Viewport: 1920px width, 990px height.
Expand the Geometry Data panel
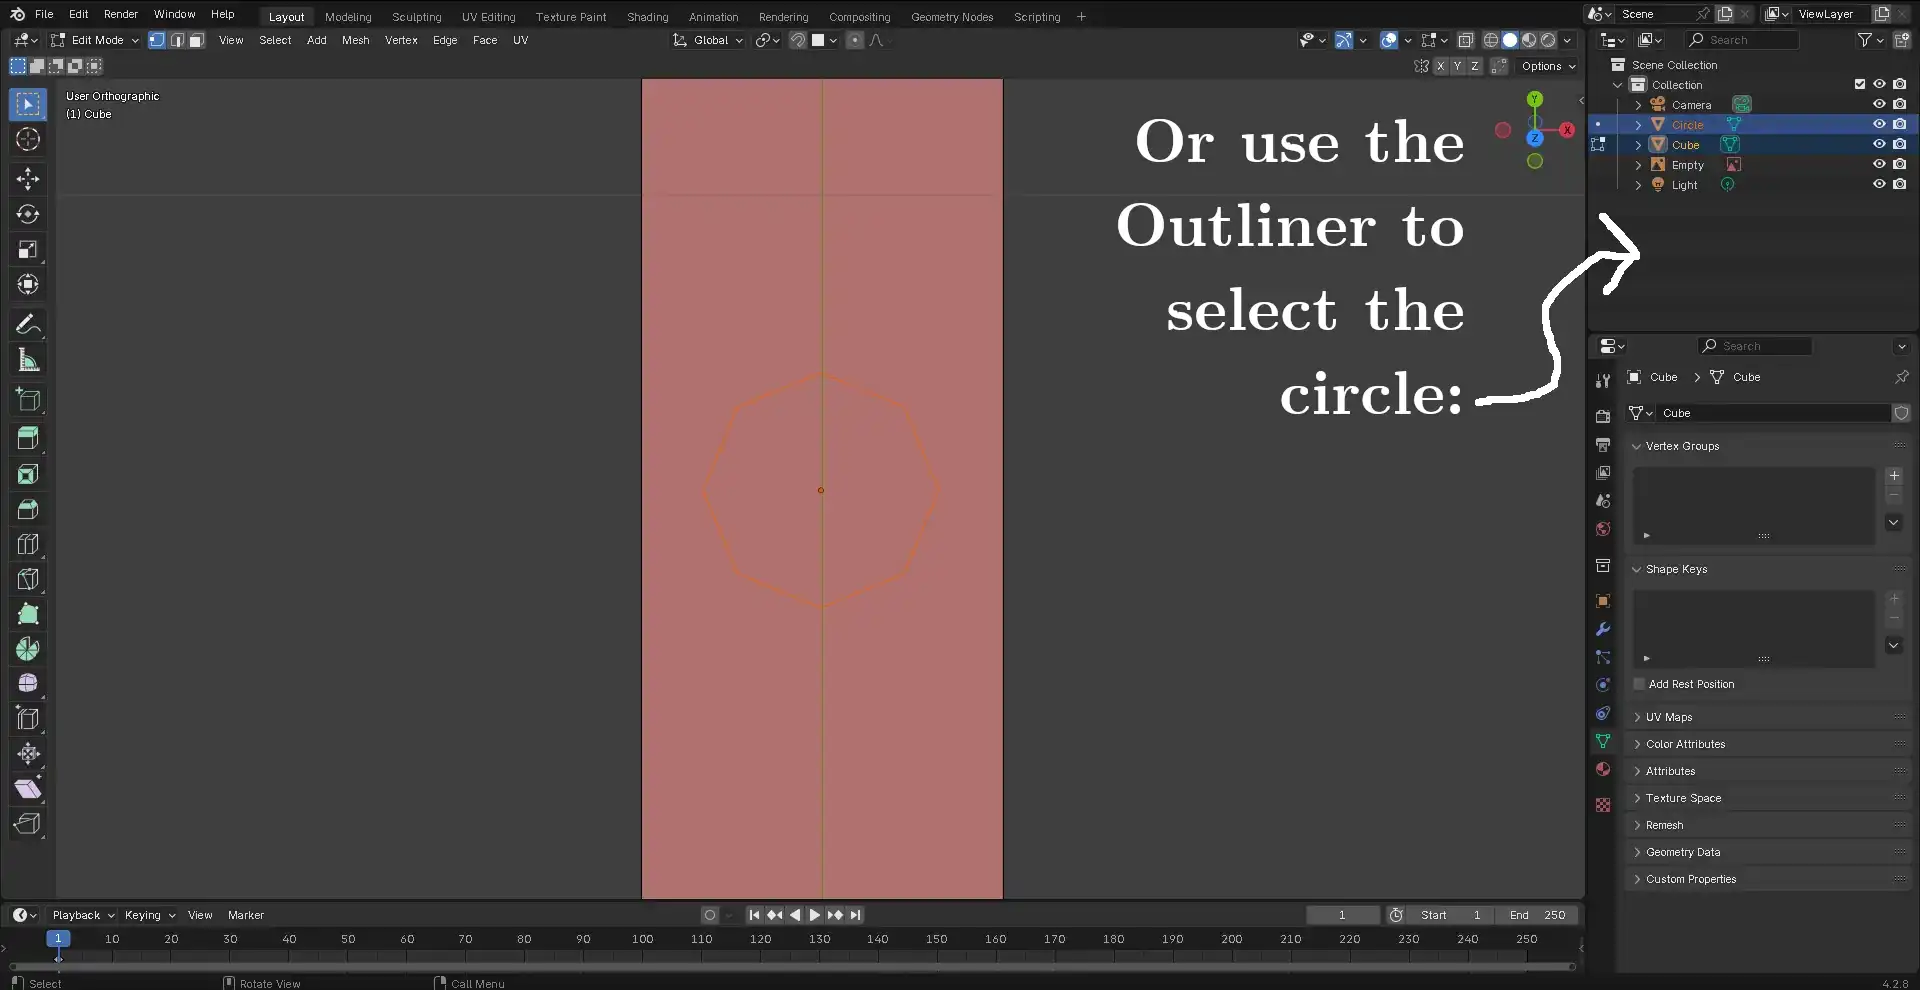click(x=1682, y=852)
